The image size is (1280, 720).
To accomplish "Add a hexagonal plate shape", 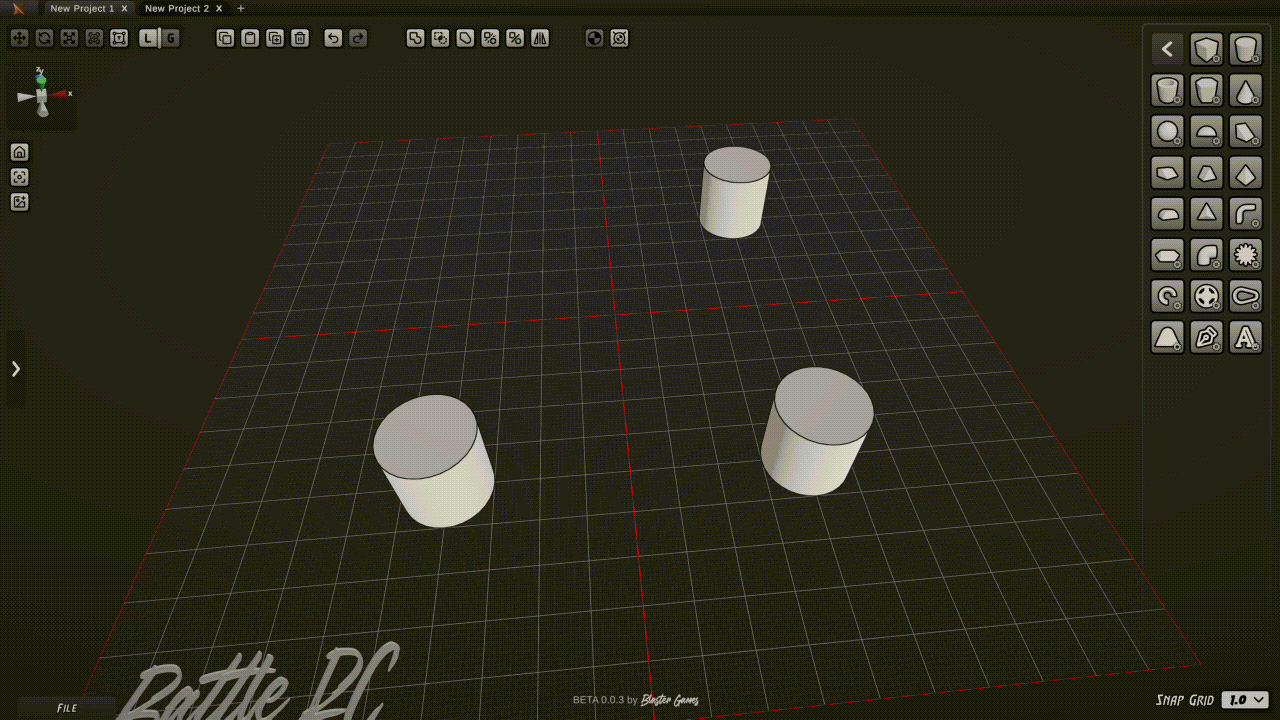I will [1167, 255].
